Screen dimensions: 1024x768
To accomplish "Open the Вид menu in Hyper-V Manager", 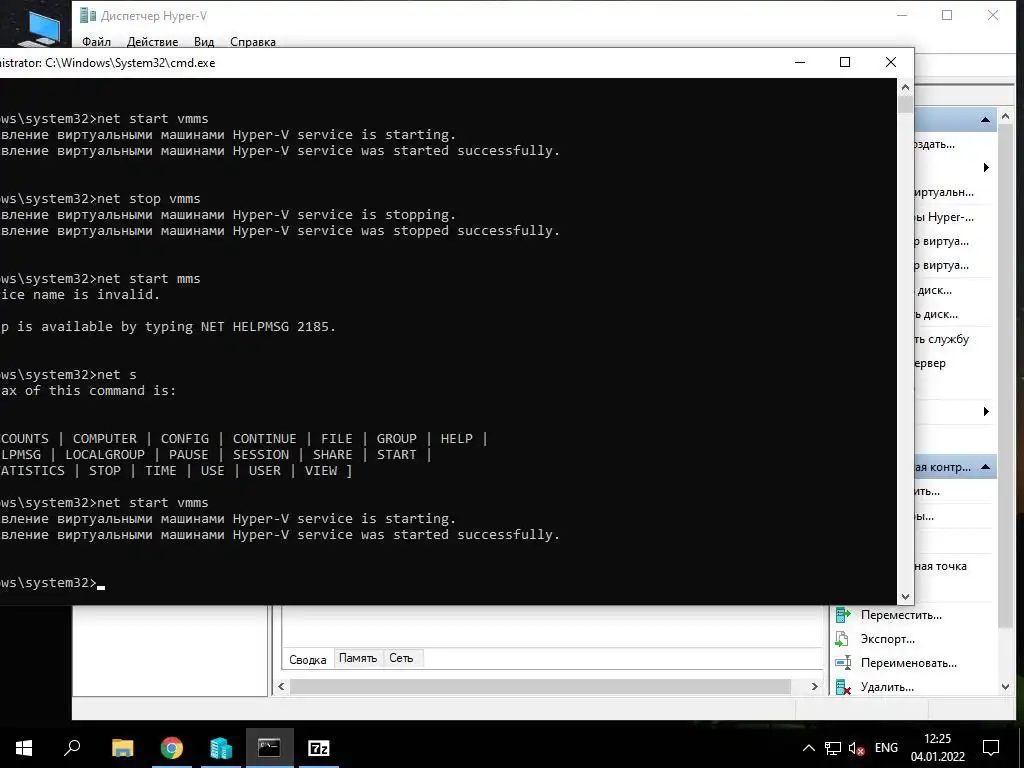I will point(204,42).
